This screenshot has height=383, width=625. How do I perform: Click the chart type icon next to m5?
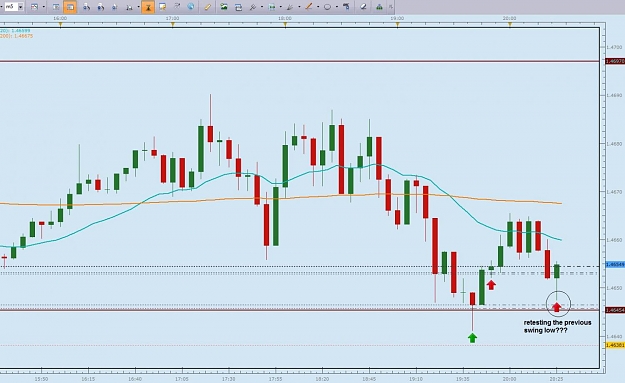35,7
